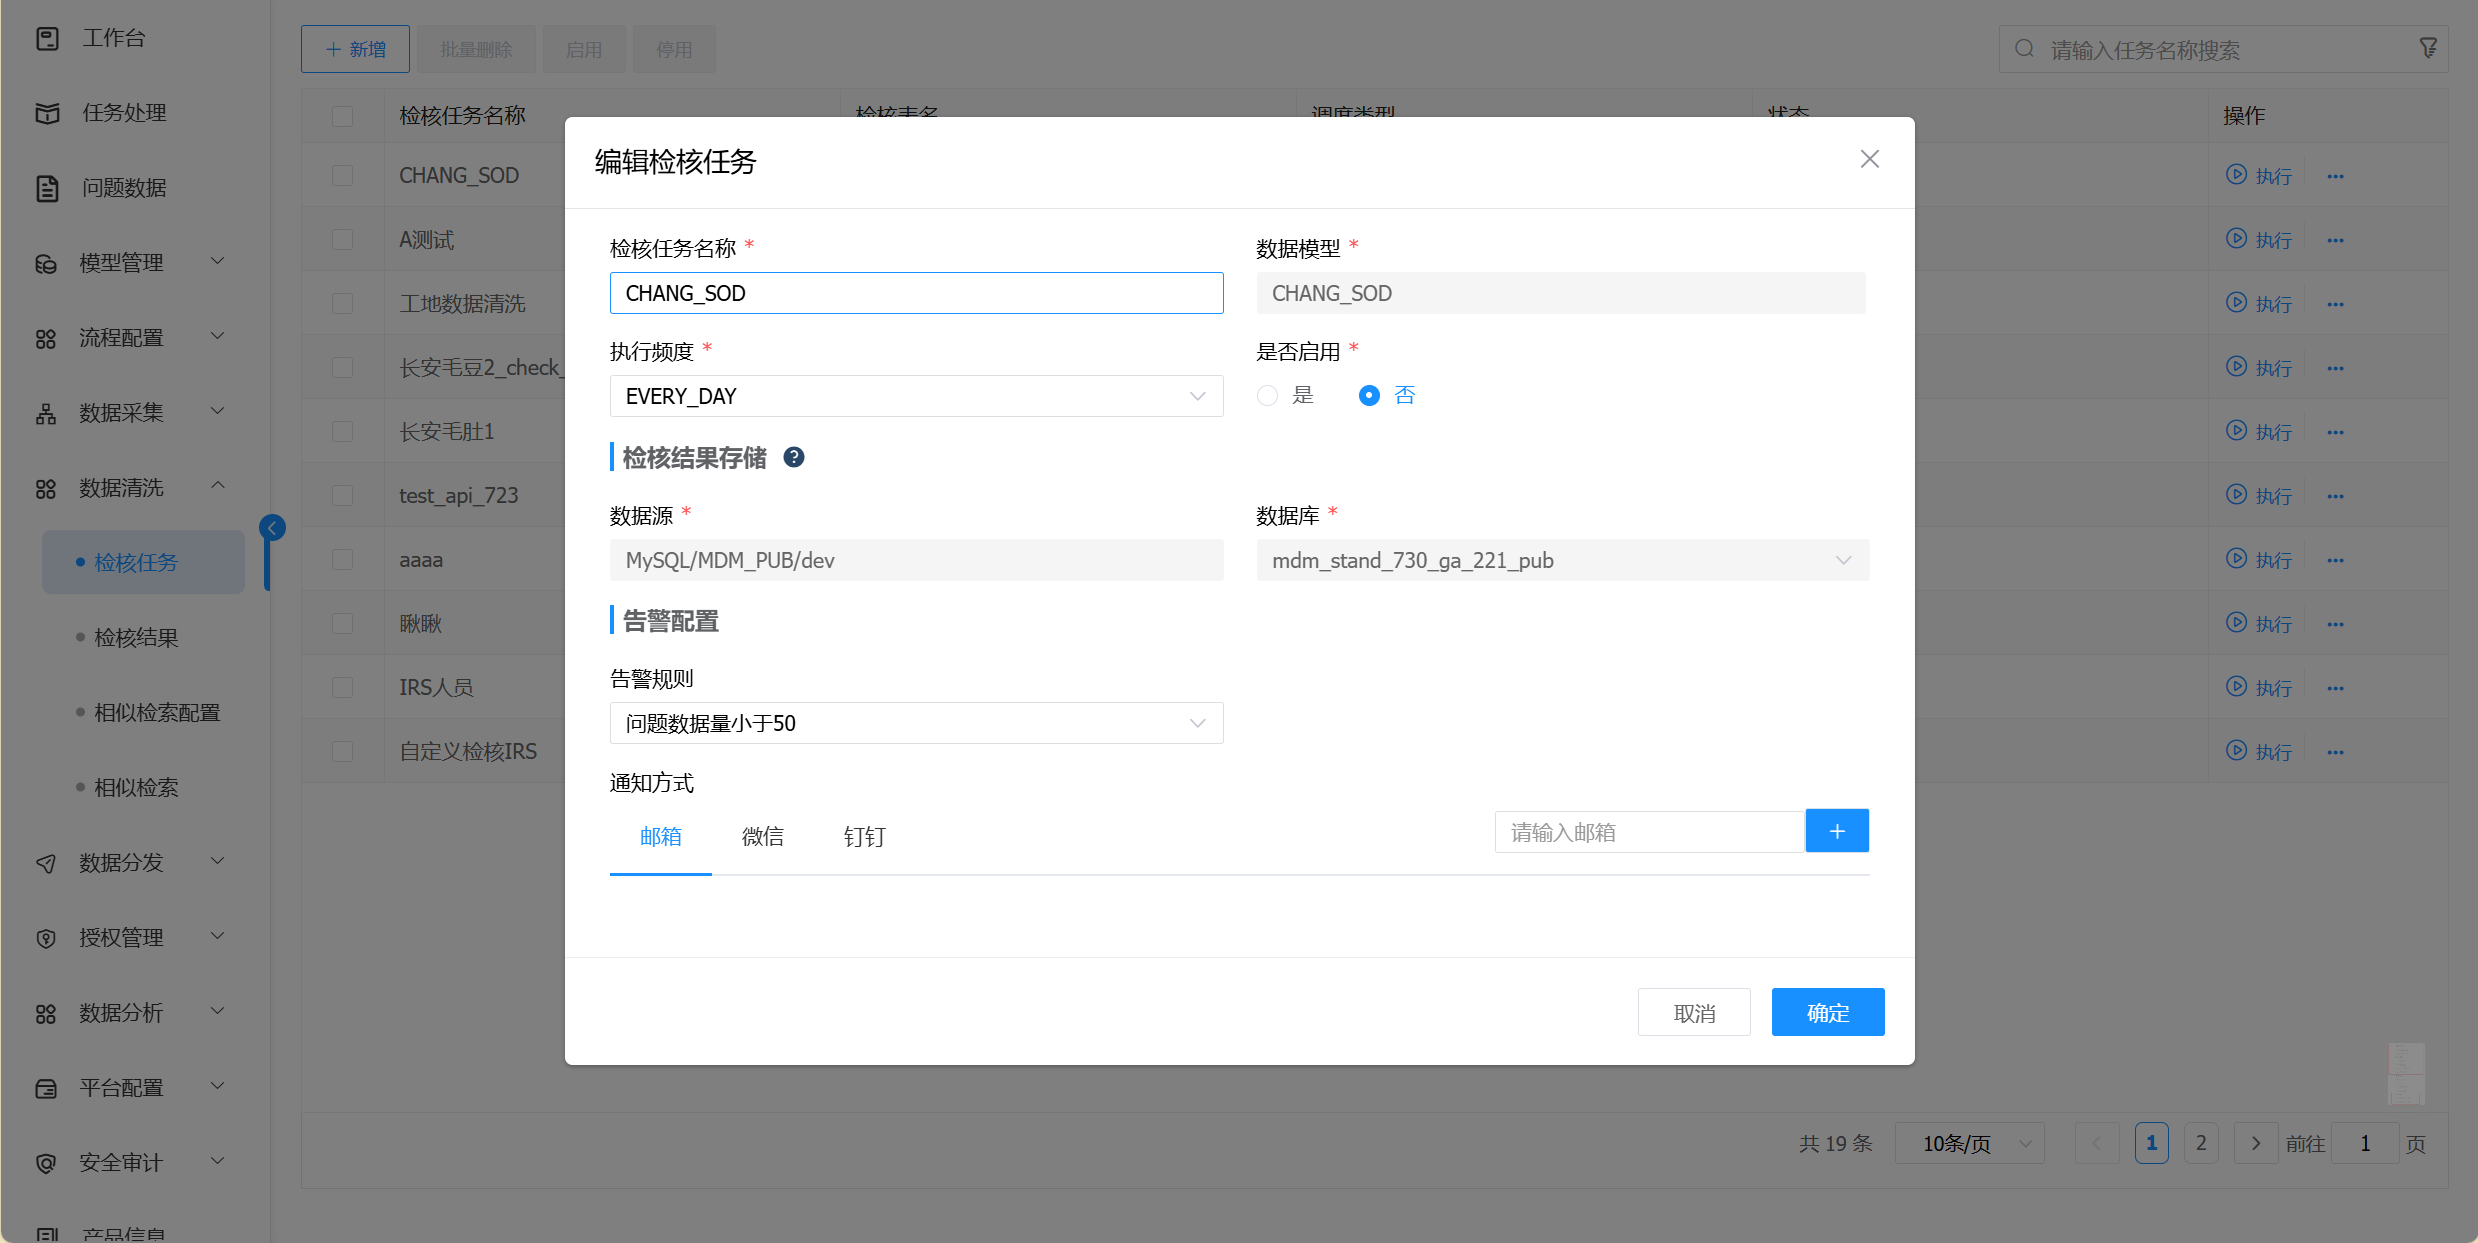Check the box for 自定义检核IRS row
This screenshot has width=2478, height=1243.
pos(342,751)
